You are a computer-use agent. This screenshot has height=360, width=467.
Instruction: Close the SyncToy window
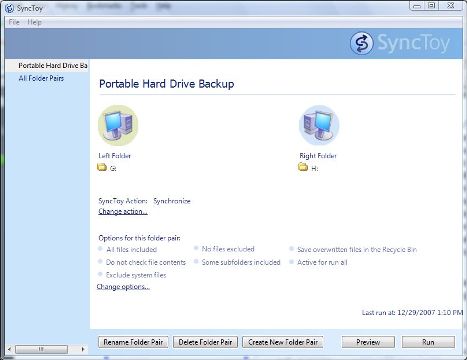tap(451, 6)
